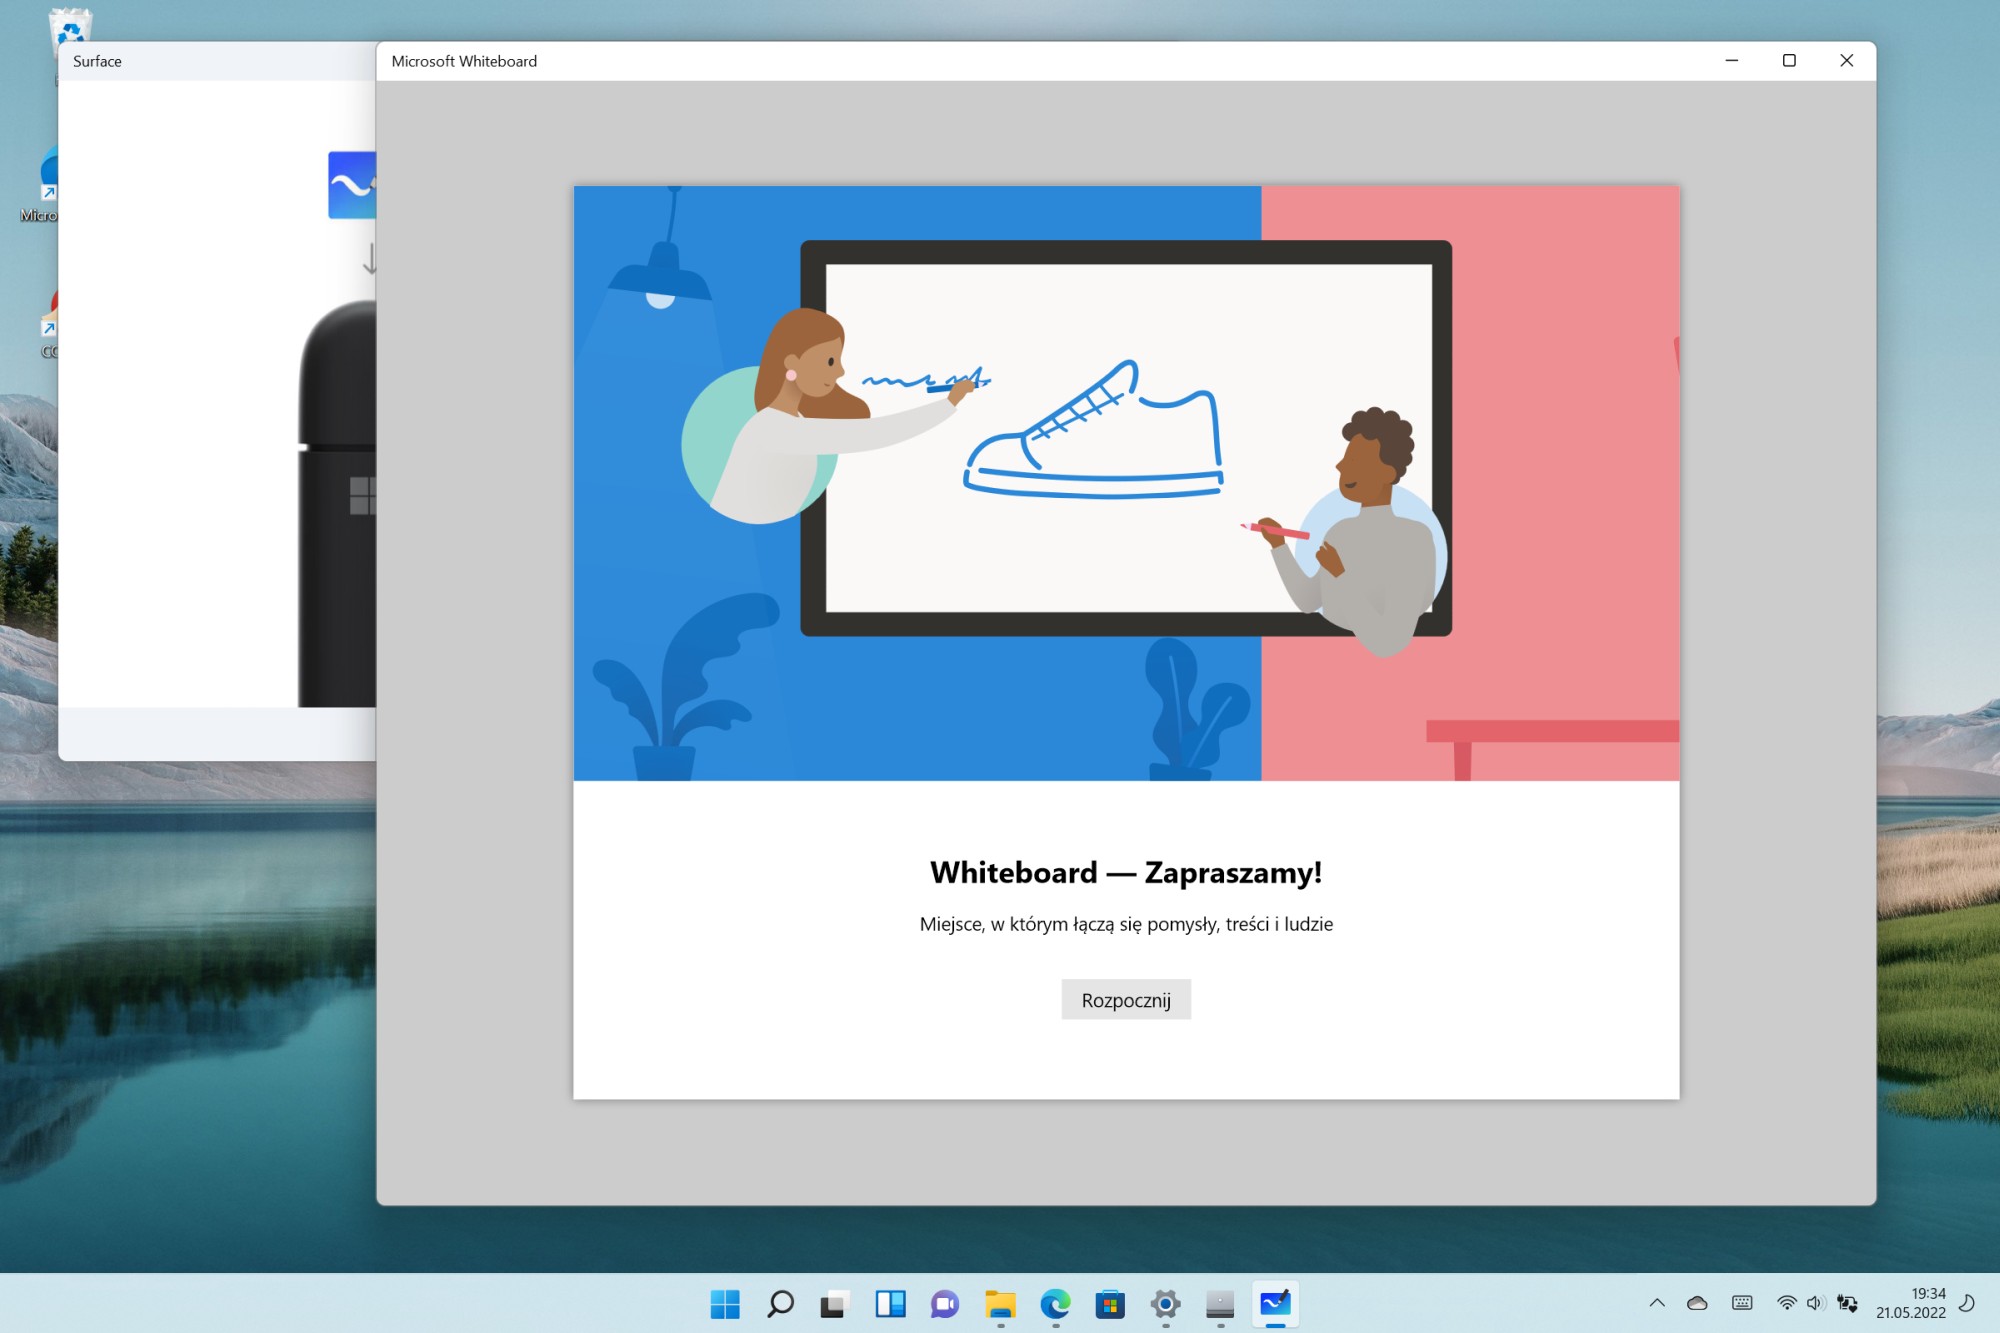
Task: Expand hidden system tray icons
Action: click(x=1657, y=1303)
